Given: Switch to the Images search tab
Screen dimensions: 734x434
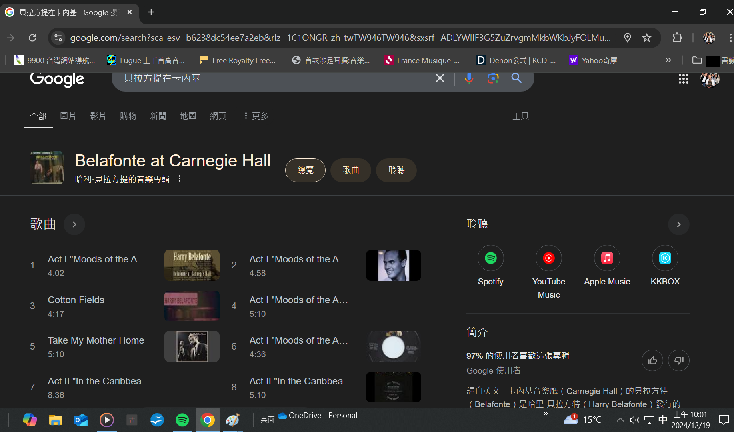Looking at the screenshot, I should click(68, 116).
